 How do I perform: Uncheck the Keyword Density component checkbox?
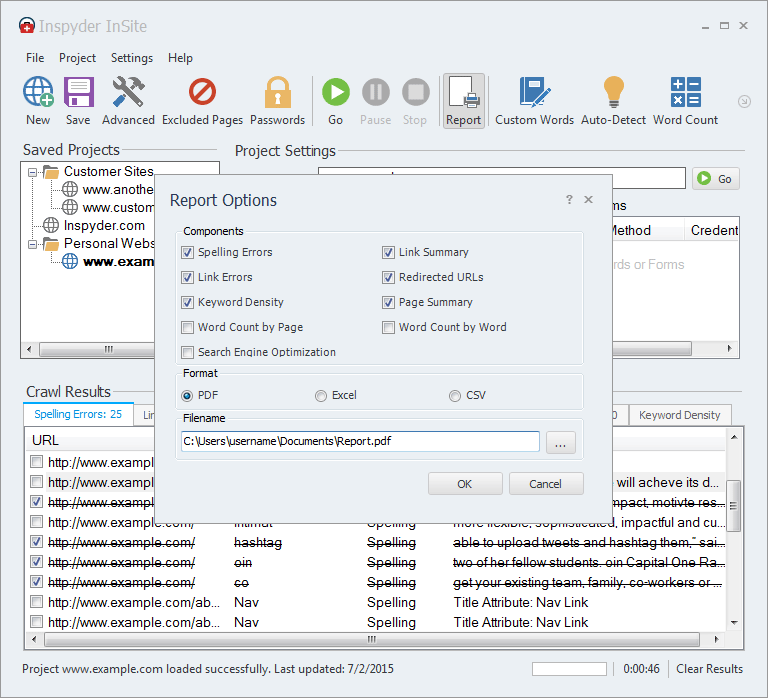pyautogui.click(x=187, y=302)
